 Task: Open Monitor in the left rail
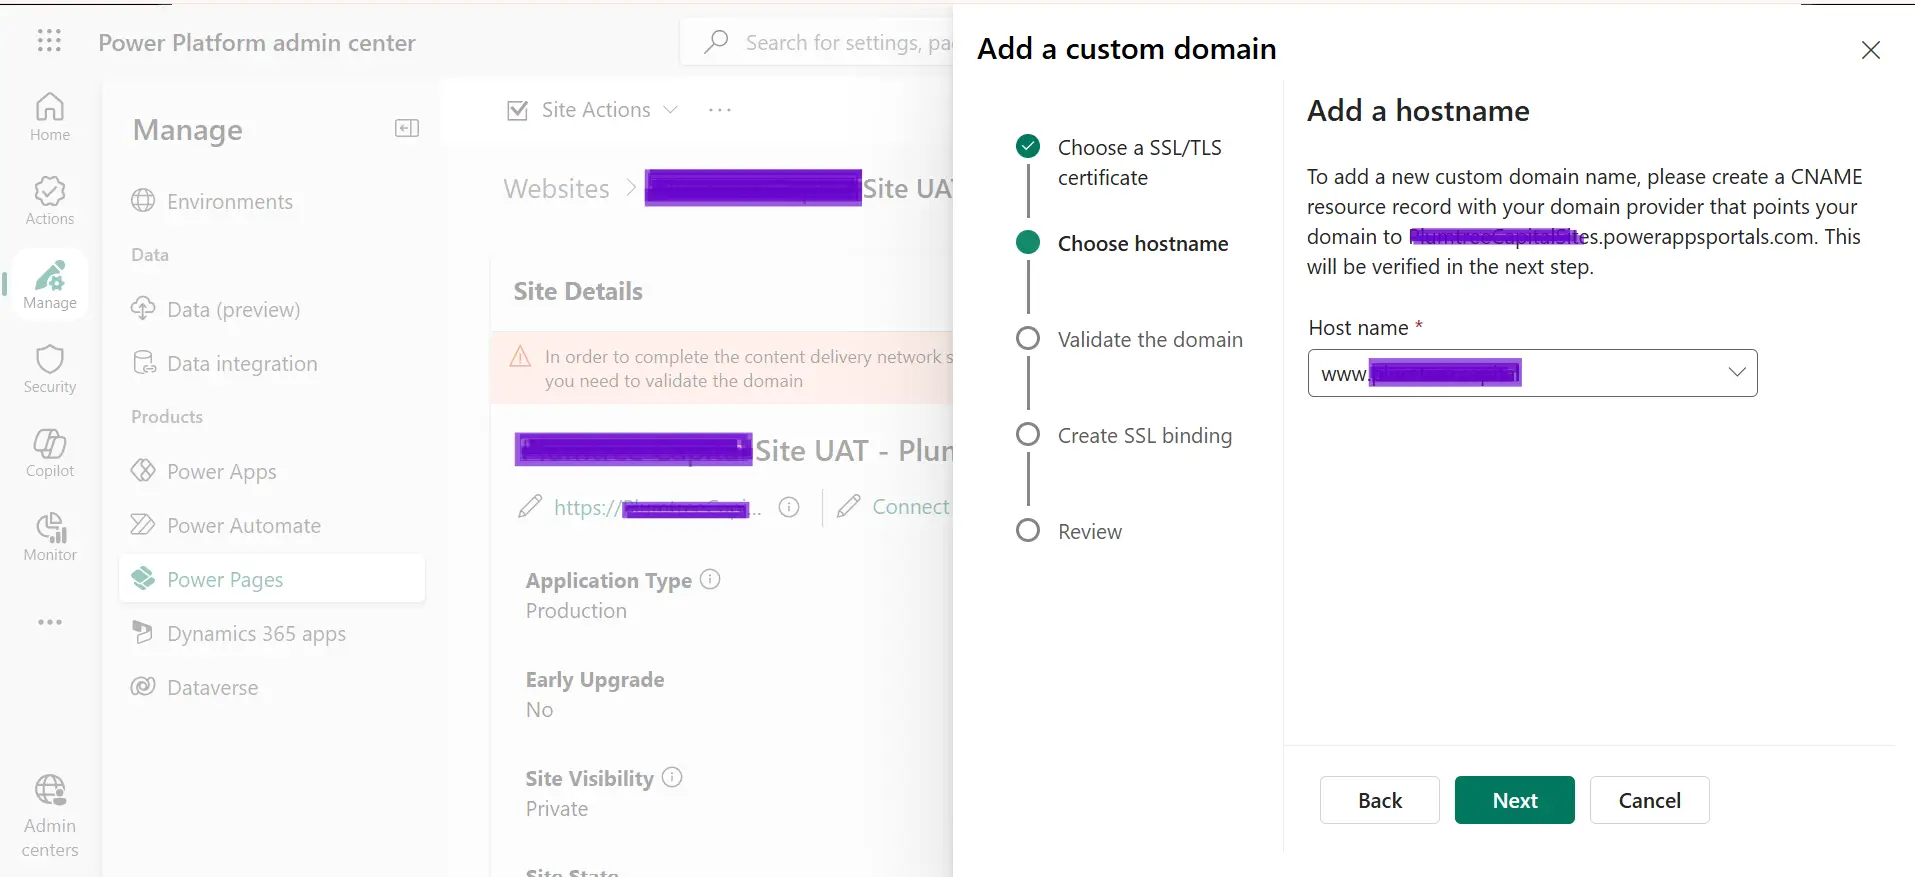point(50,537)
